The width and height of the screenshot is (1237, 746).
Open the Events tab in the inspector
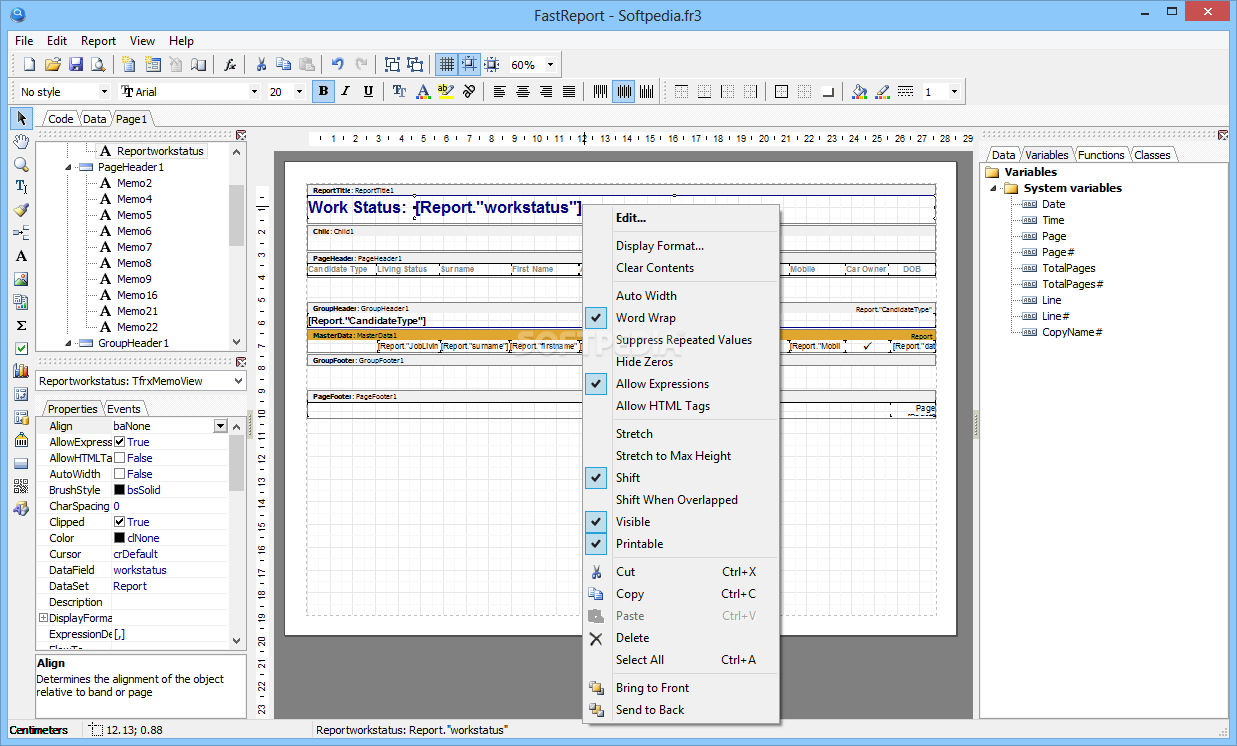tap(124, 408)
